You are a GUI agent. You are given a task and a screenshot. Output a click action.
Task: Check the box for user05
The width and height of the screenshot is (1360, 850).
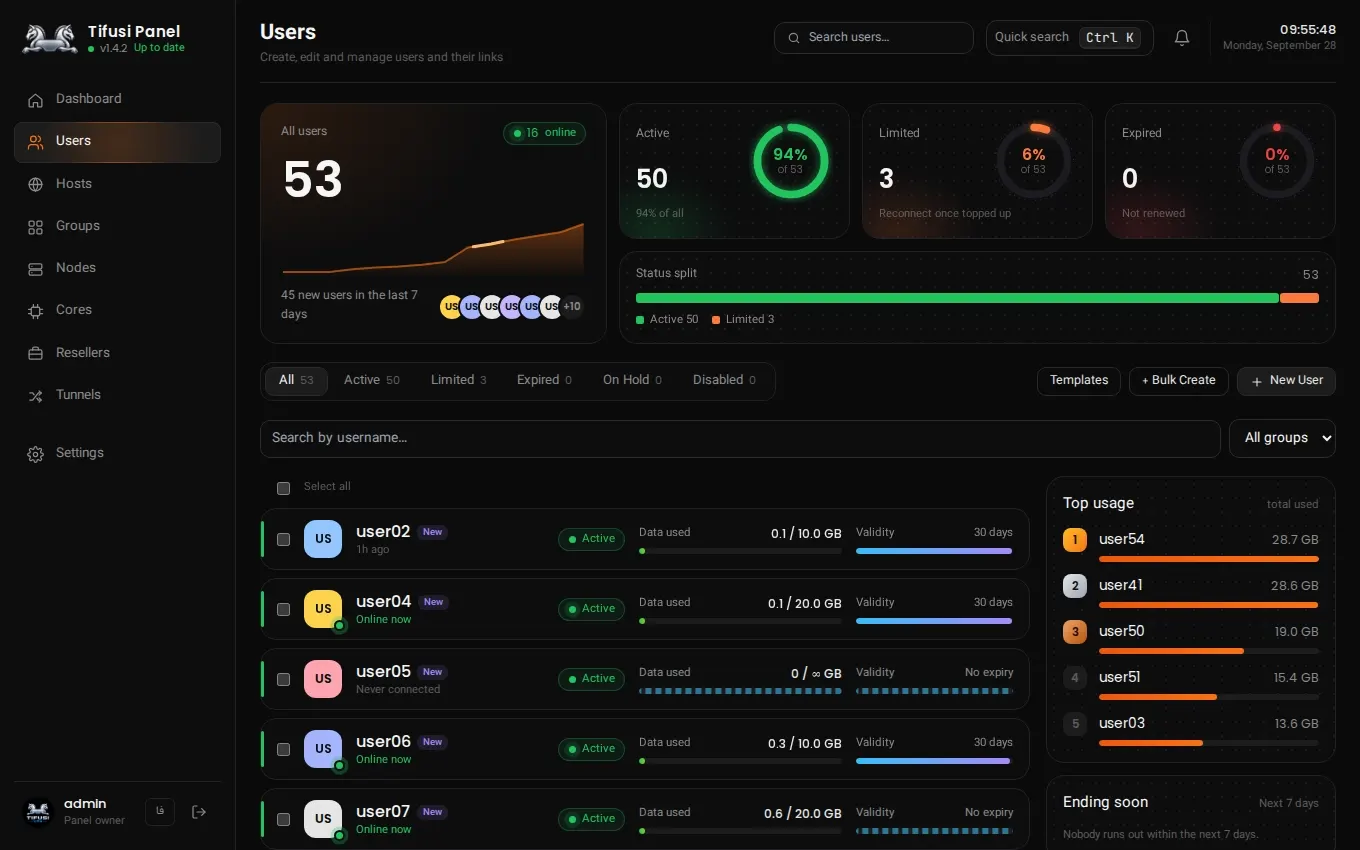pyautogui.click(x=283, y=679)
